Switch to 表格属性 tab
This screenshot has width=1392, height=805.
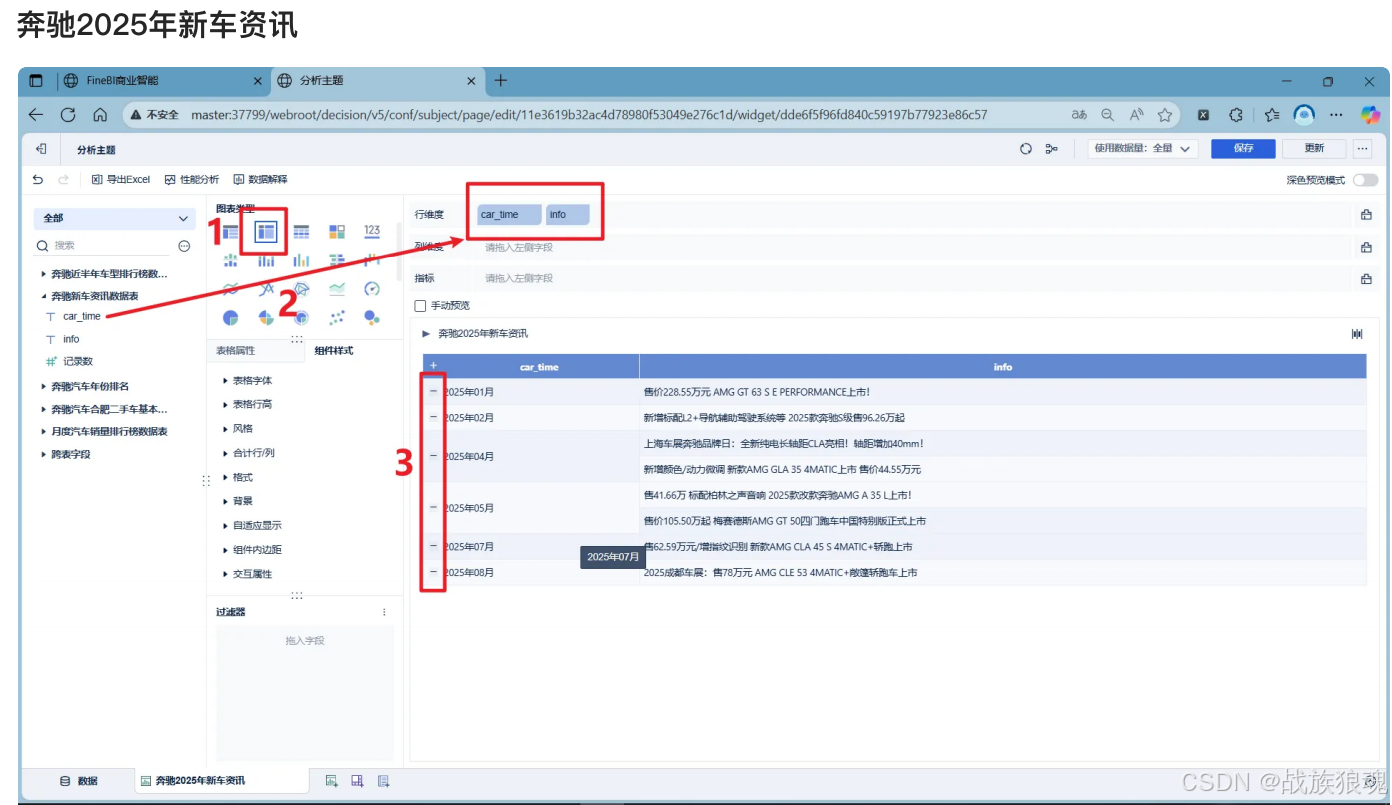[236, 351]
